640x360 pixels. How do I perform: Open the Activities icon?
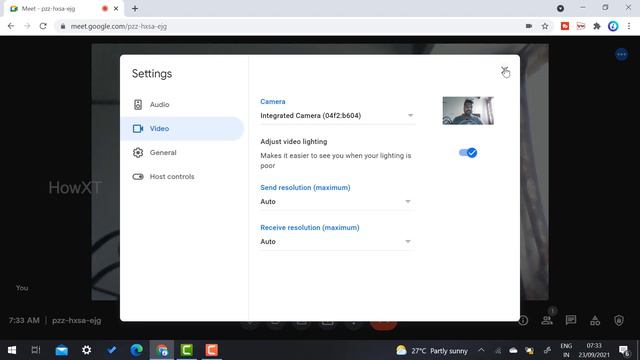(595, 321)
